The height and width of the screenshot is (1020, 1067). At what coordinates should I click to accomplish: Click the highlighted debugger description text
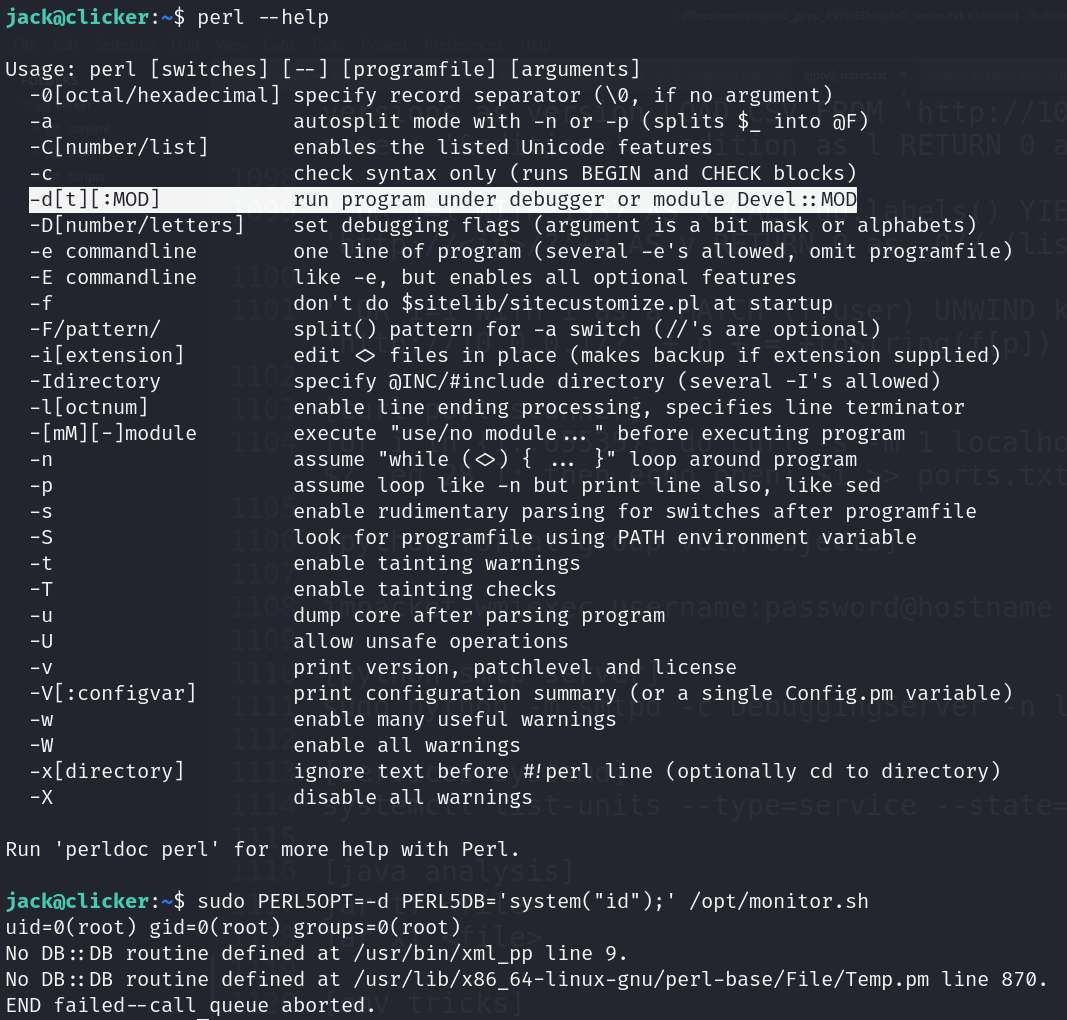574,199
